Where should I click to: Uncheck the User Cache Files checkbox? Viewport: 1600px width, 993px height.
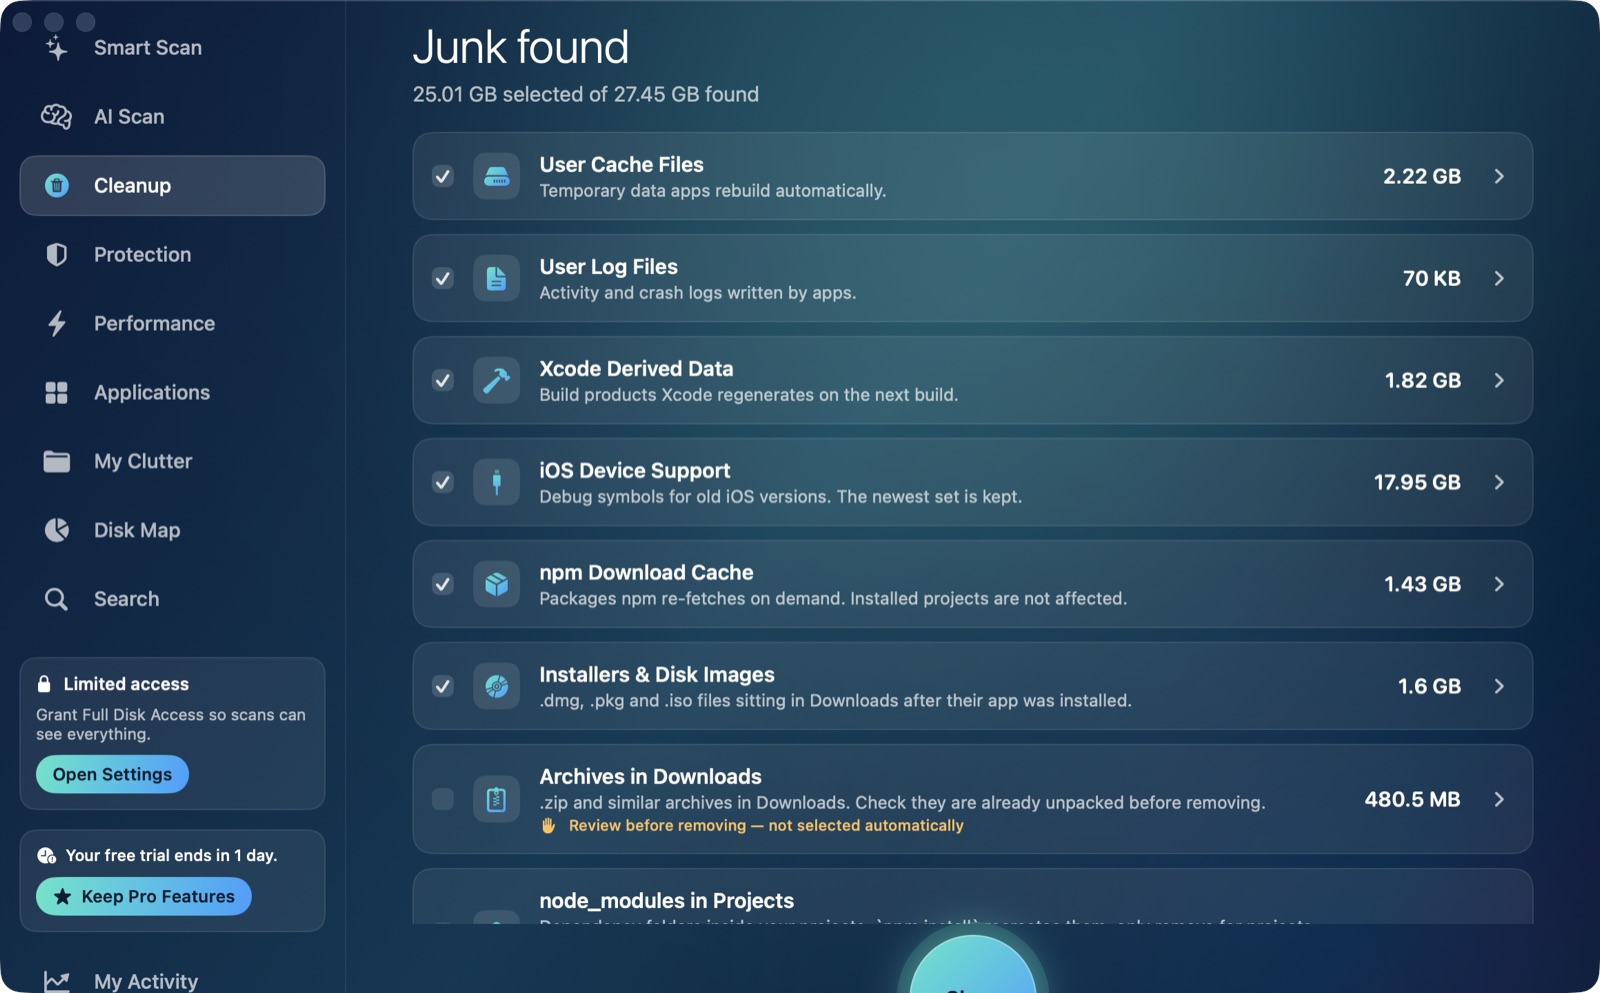443,177
